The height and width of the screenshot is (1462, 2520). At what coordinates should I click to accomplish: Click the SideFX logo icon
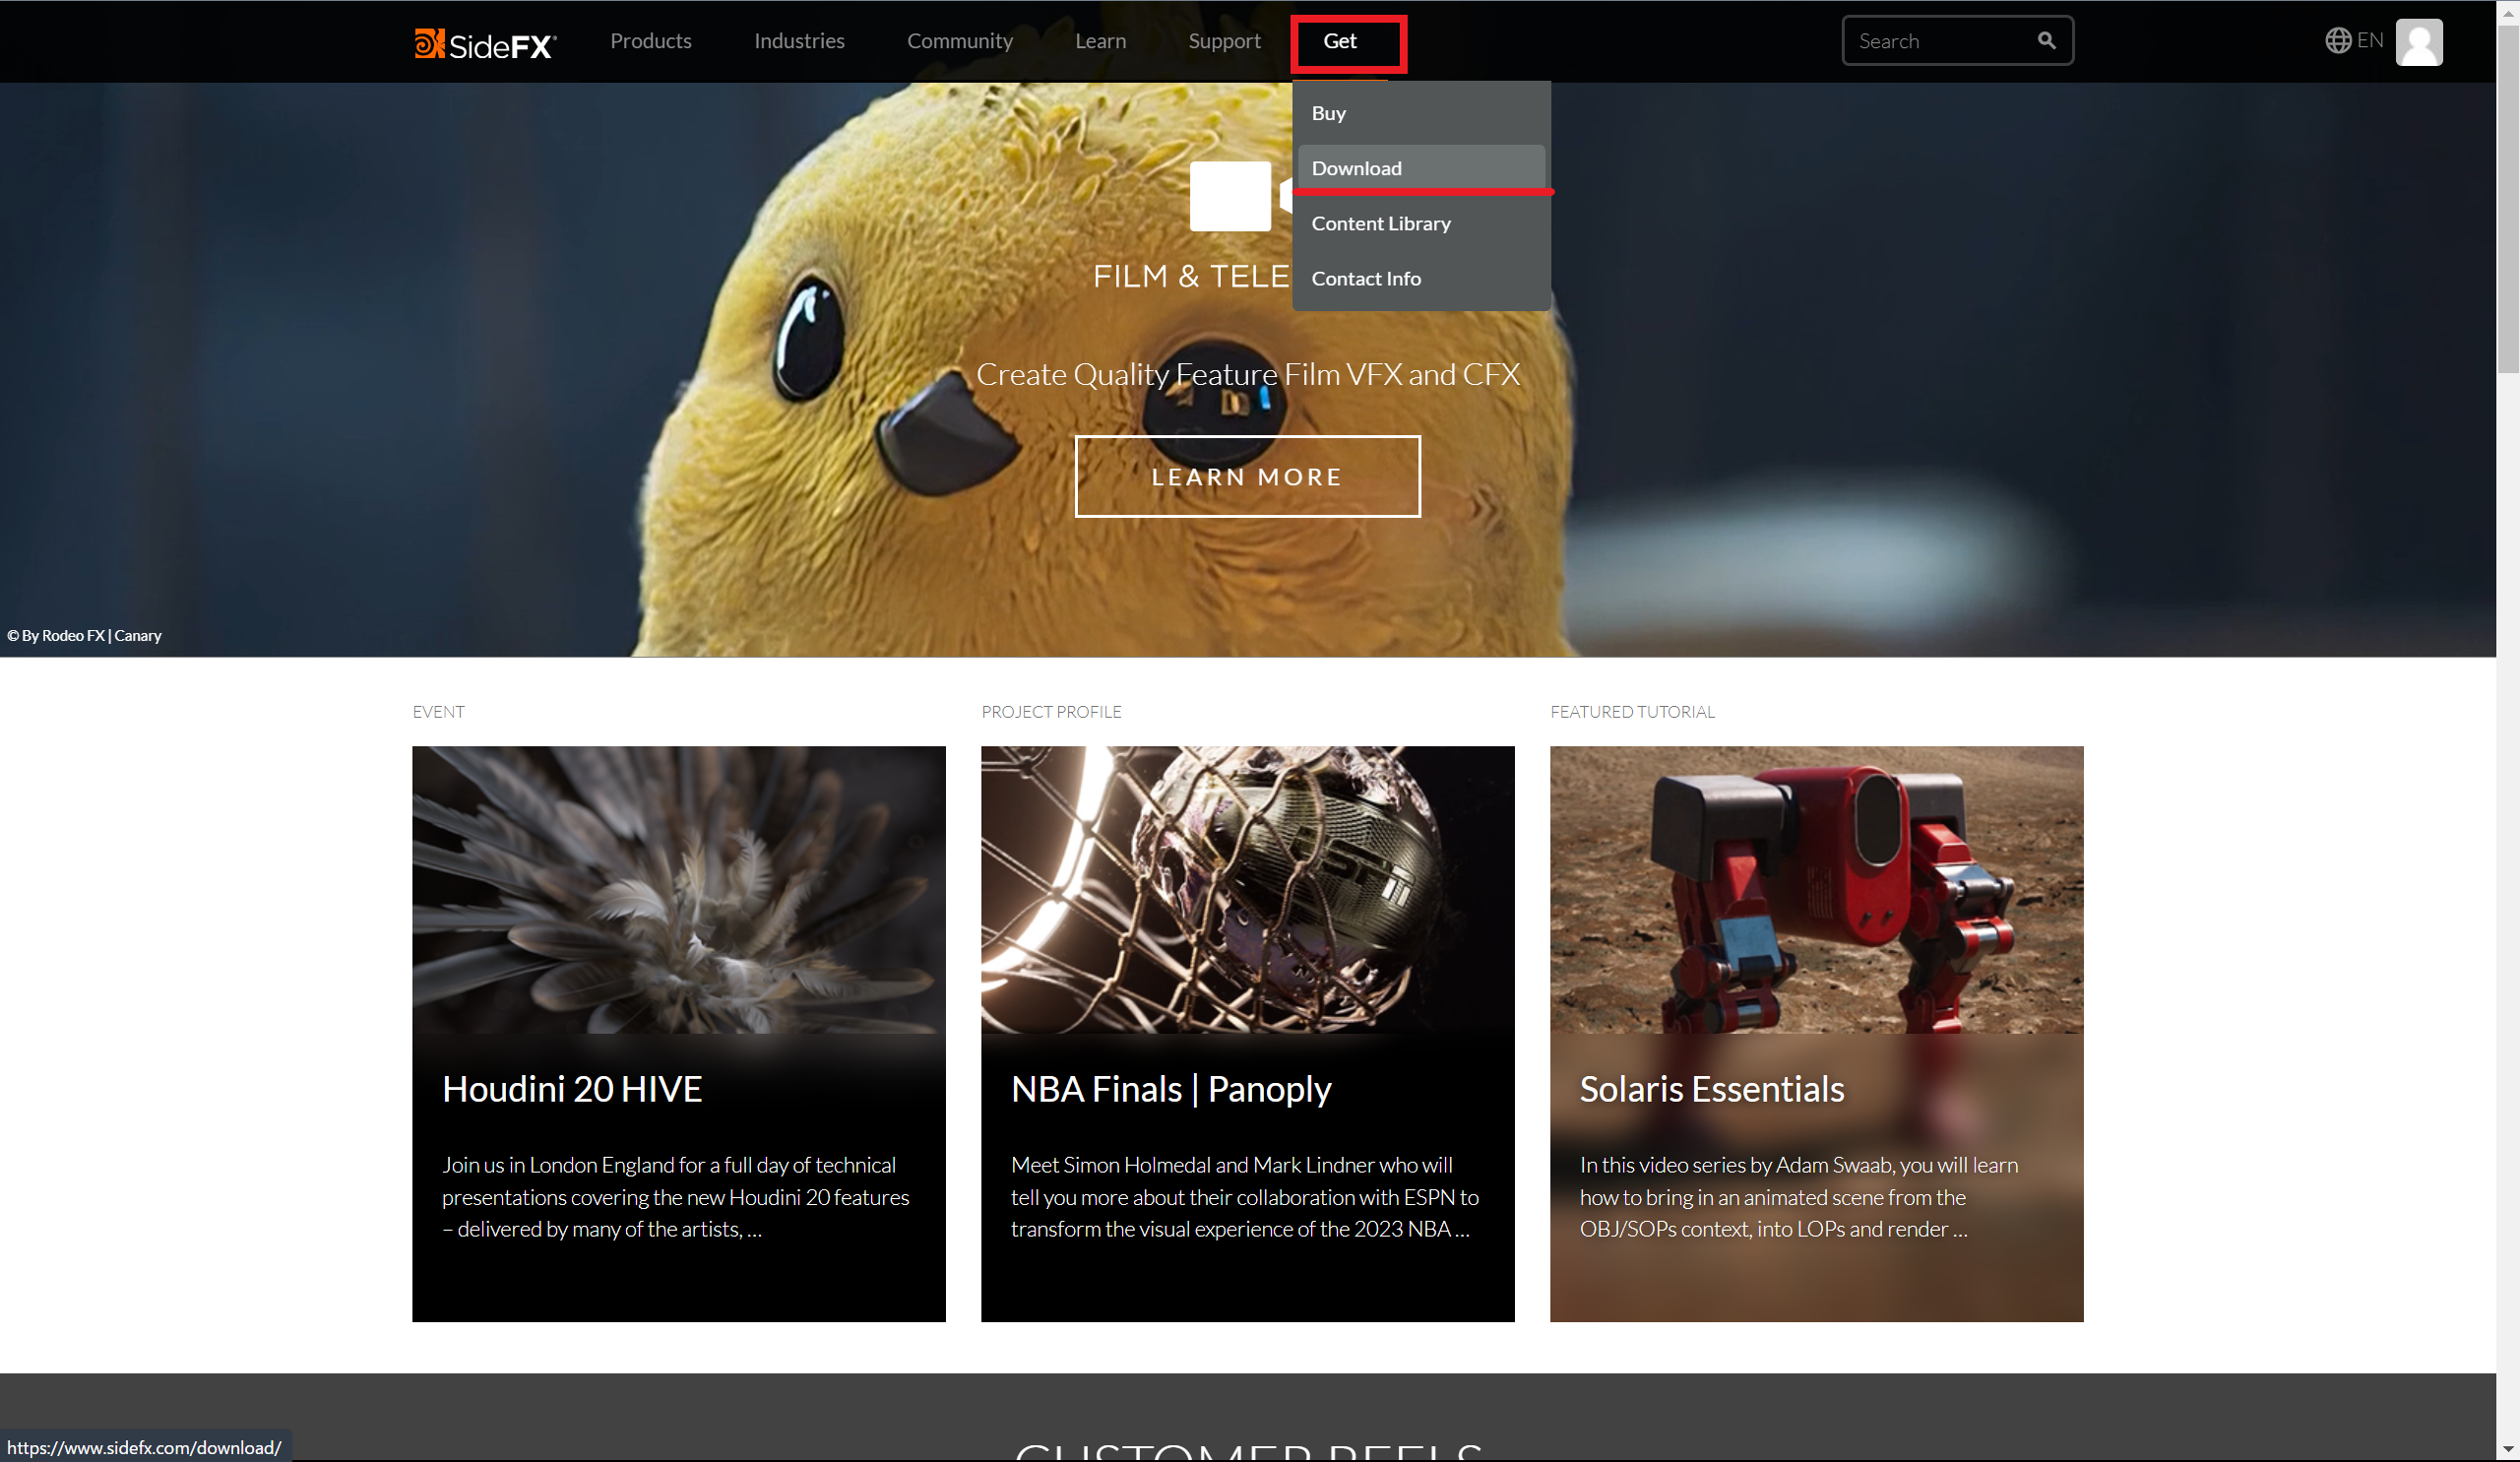coord(429,43)
